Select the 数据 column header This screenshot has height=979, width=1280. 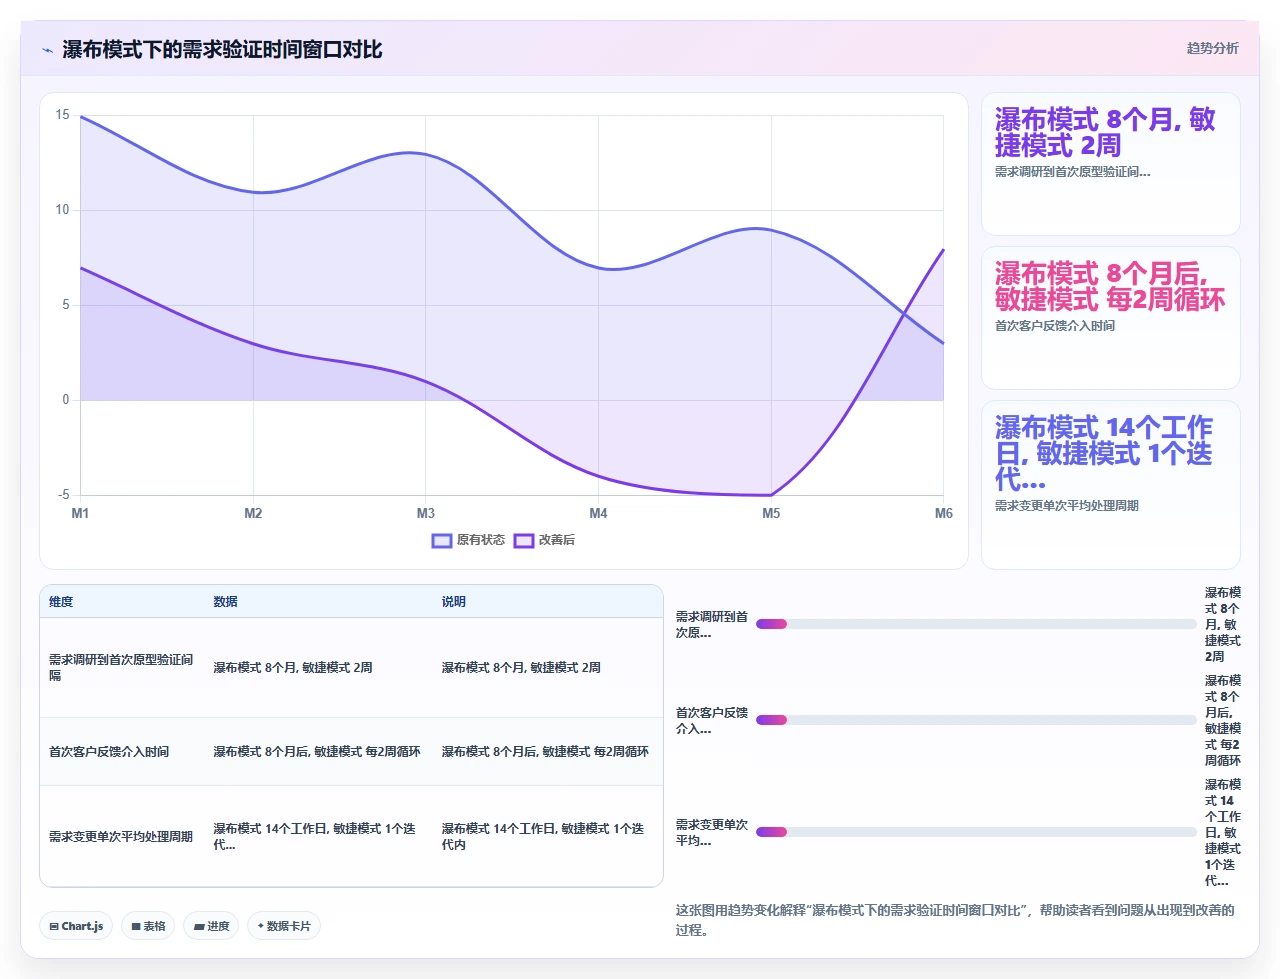point(225,602)
